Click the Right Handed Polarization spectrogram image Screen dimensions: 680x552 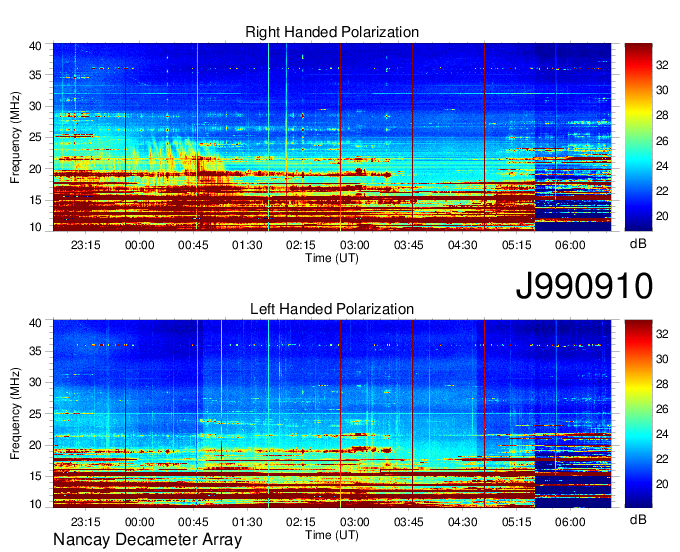332,137
